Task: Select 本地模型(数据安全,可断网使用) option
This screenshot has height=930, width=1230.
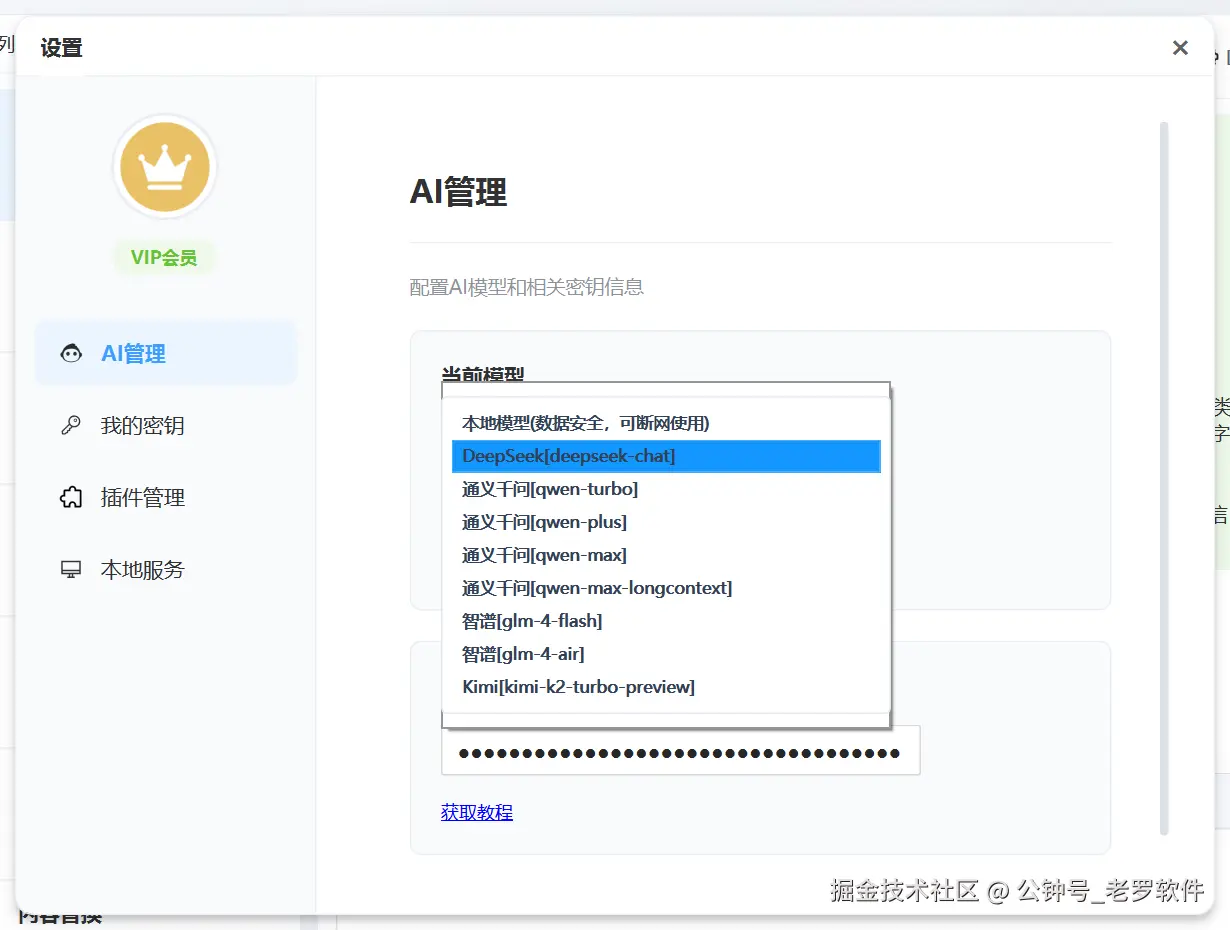Action: 666,423
